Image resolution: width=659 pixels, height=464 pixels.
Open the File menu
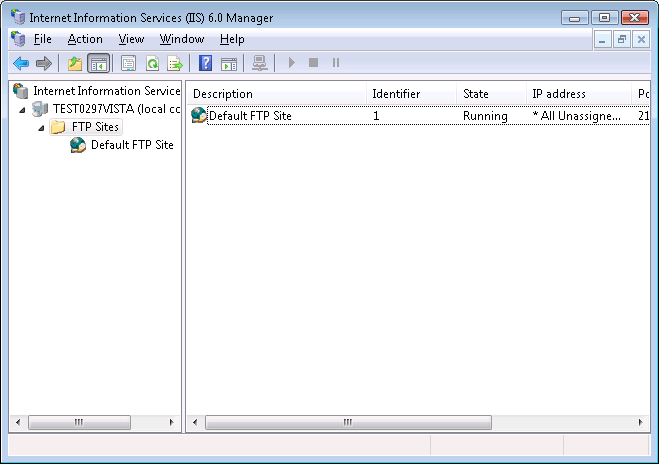(x=42, y=39)
